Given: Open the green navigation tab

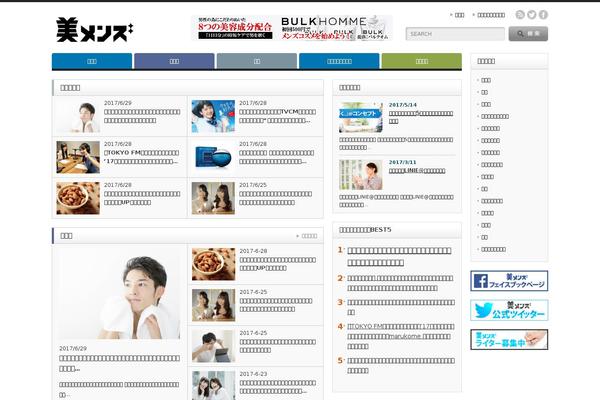Looking at the screenshot, I should 422,61.
